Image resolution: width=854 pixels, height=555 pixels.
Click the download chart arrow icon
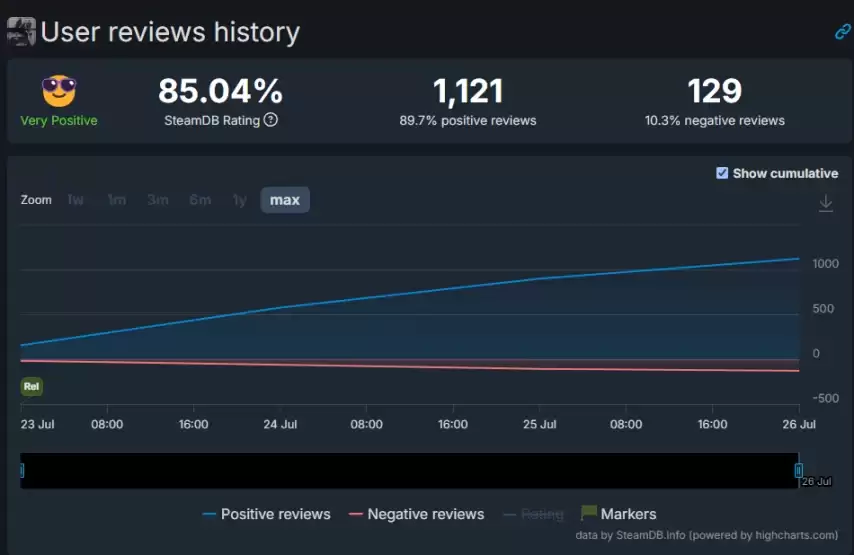tap(826, 203)
